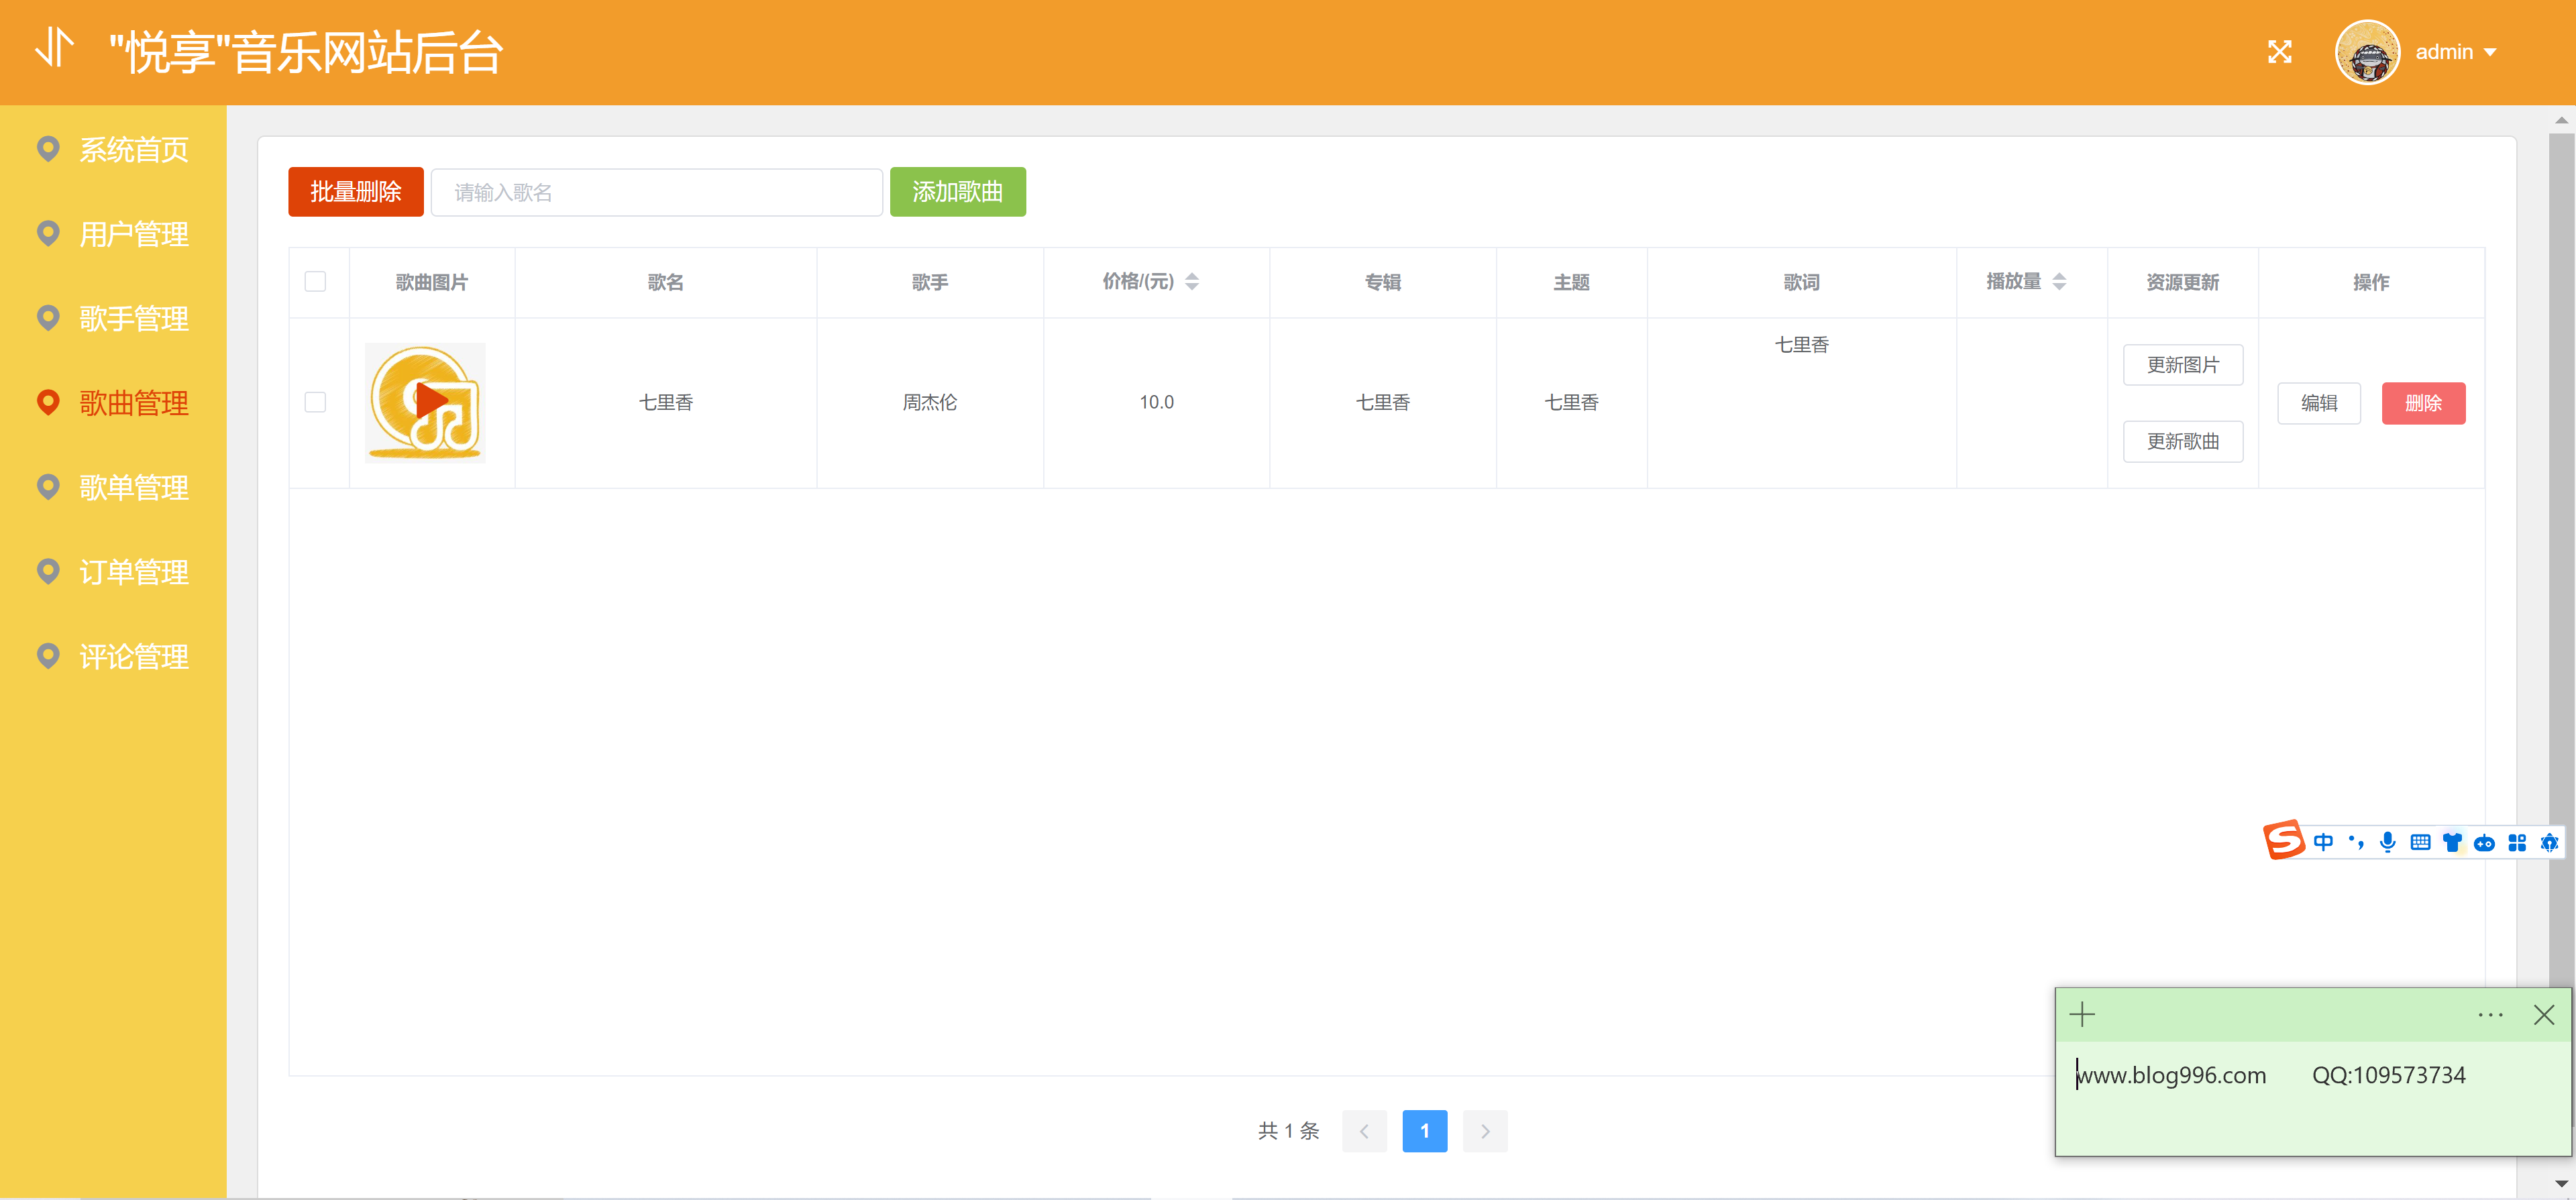2576x1200 pixels.
Task: Click the 请输入歌名 search field
Action: [656, 192]
